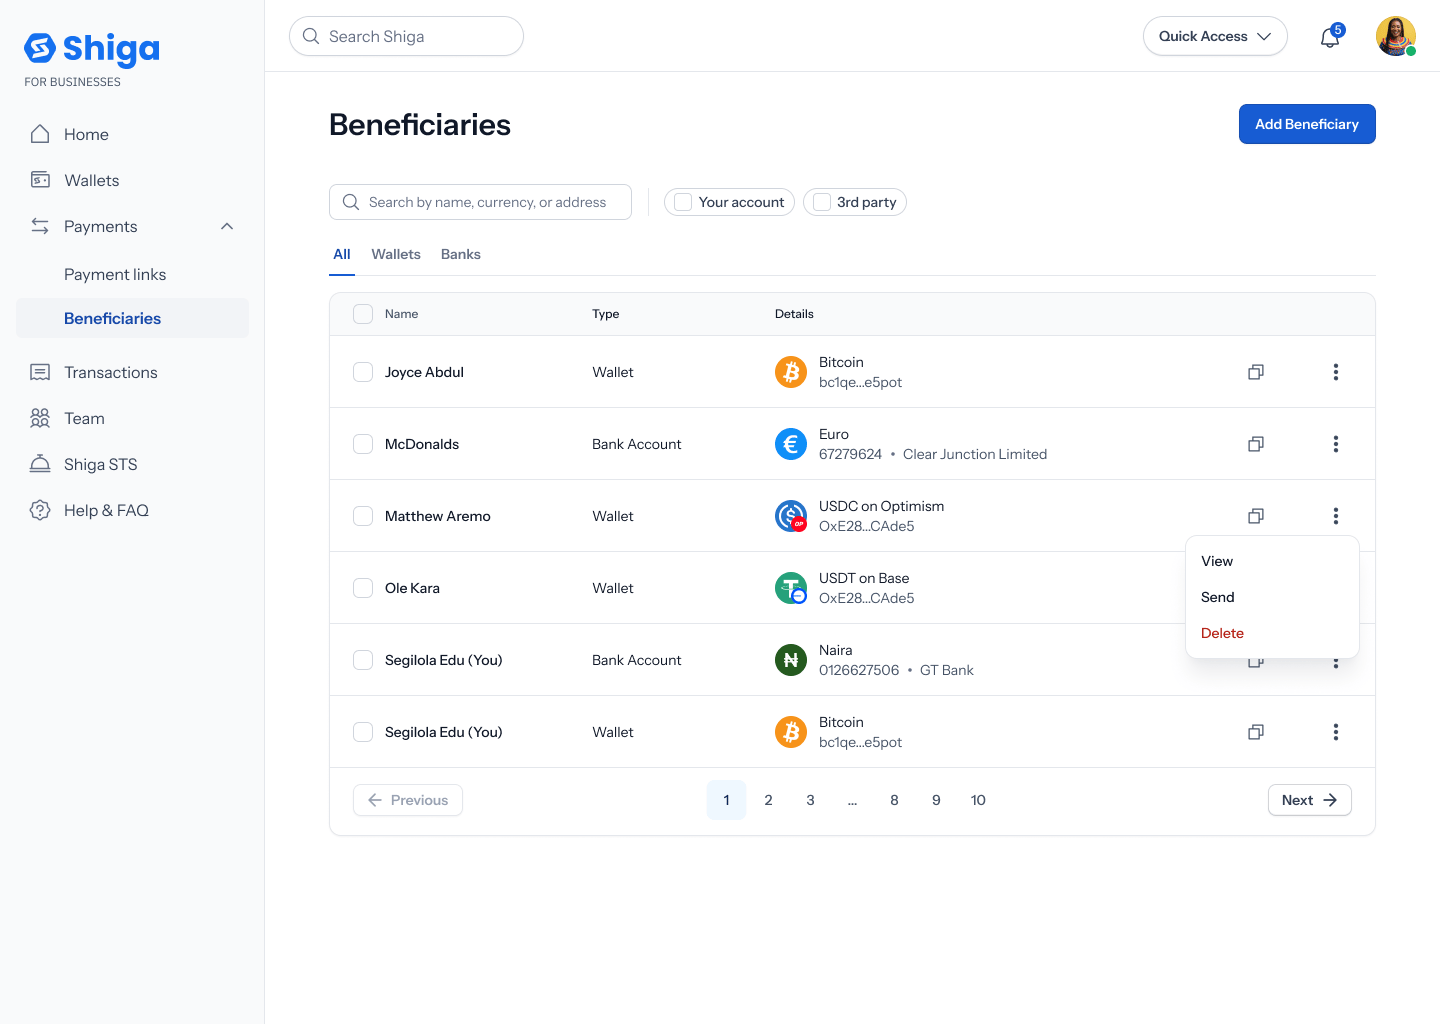The height and width of the screenshot is (1024, 1440).
Task: Open the notifications bell
Action: click(x=1330, y=37)
